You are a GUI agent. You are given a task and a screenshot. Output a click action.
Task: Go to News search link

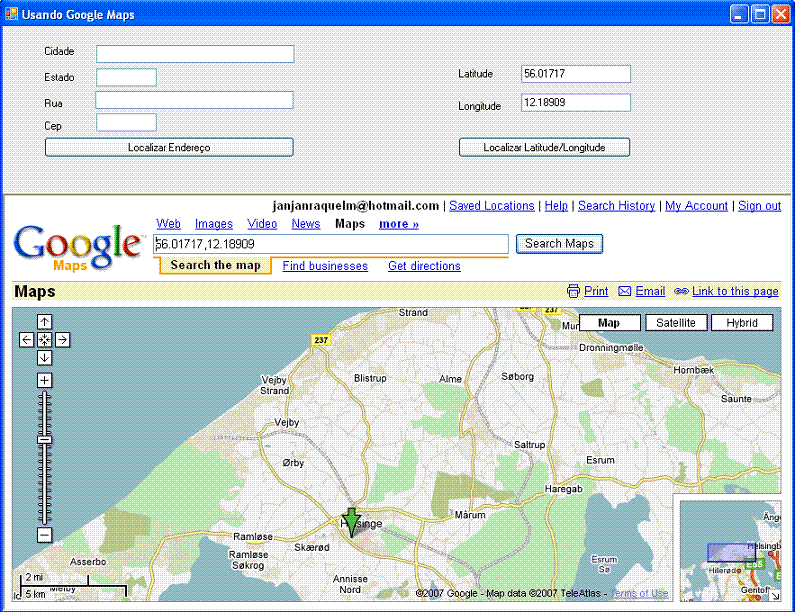pyautogui.click(x=306, y=224)
